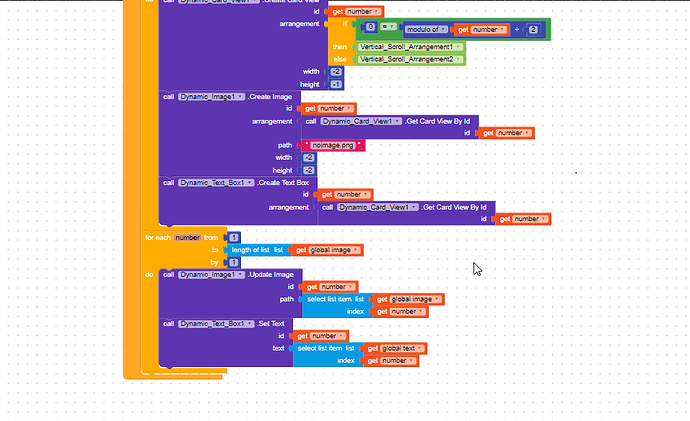This screenshot has width=690, height=421.
Task: Select the noimage.png path text block
Action: click(333, 145)
